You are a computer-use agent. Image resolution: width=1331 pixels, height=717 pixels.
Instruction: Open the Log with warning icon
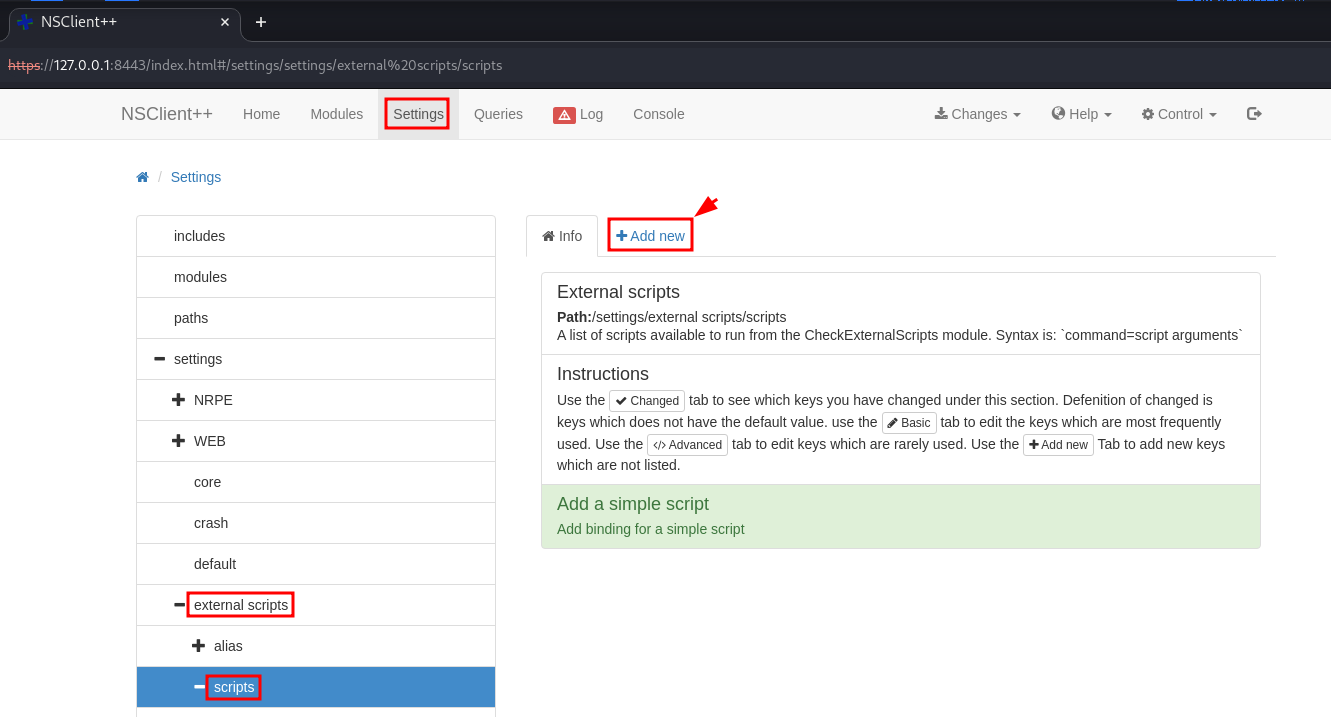point(578,114)
